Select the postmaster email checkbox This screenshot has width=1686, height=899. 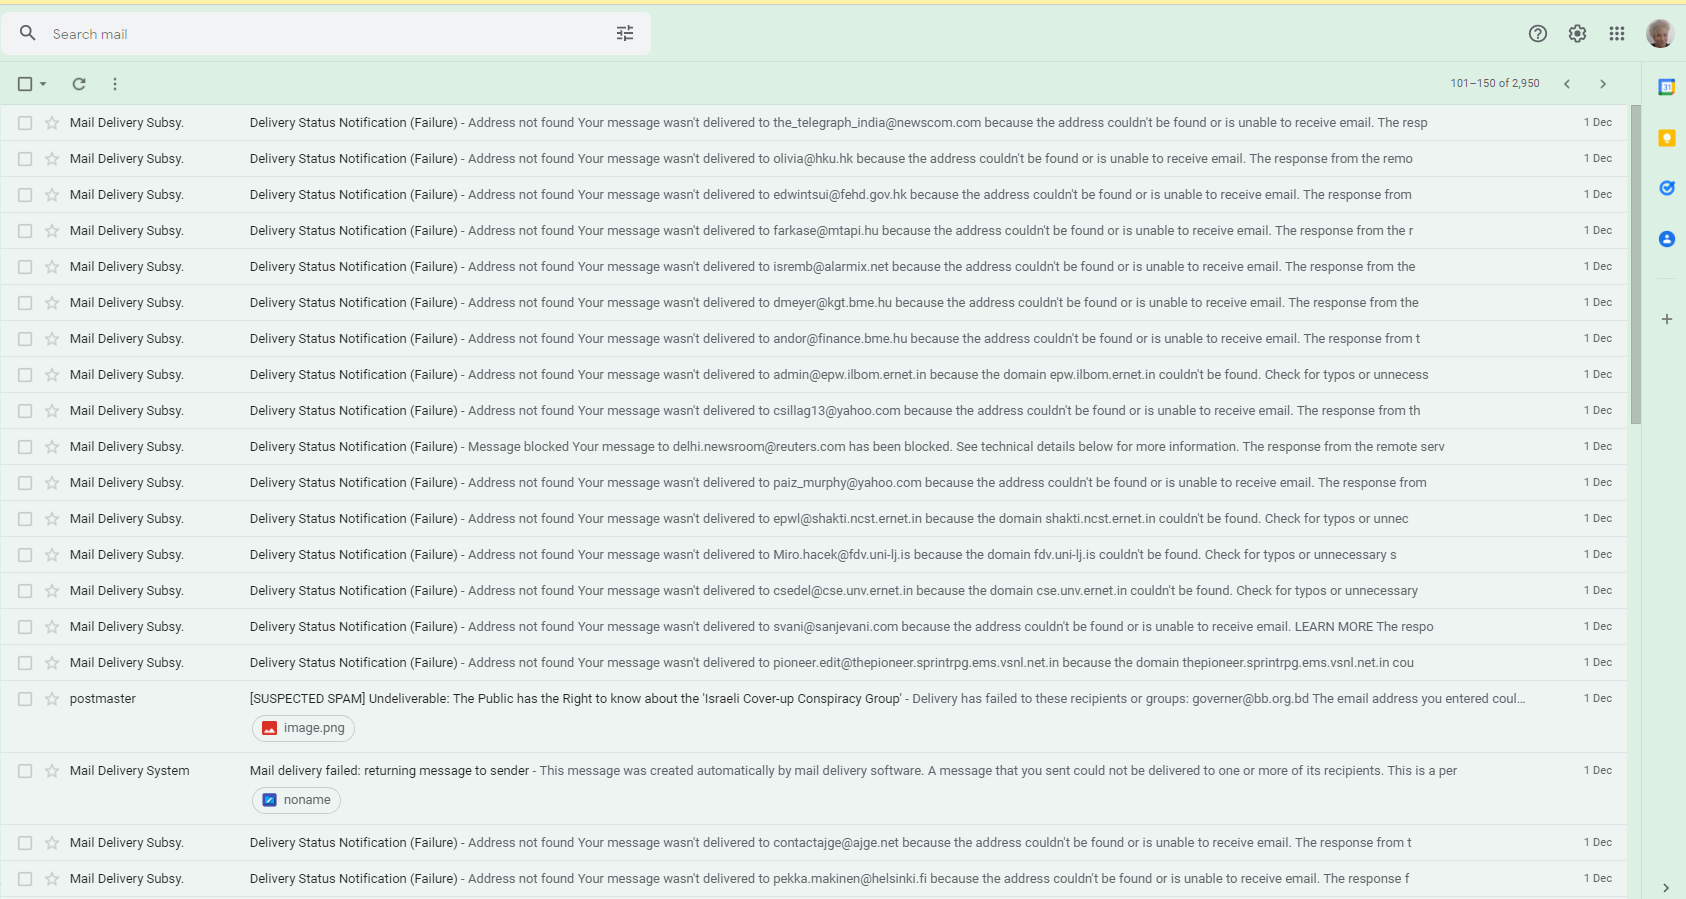[25, 699]
